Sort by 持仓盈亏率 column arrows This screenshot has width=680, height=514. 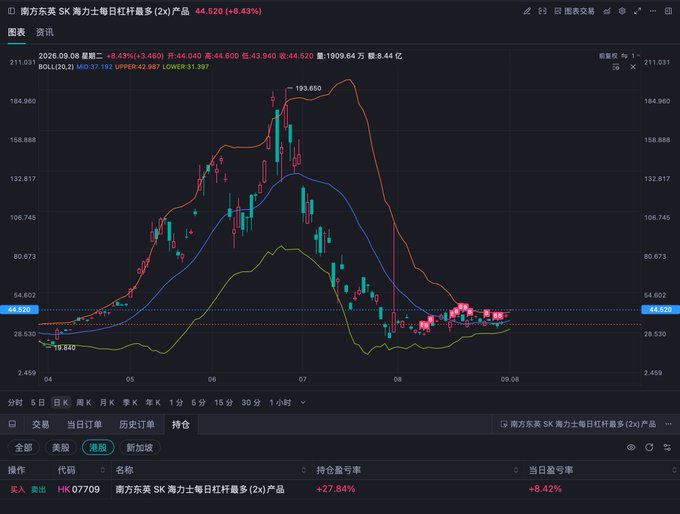point(516,470)
